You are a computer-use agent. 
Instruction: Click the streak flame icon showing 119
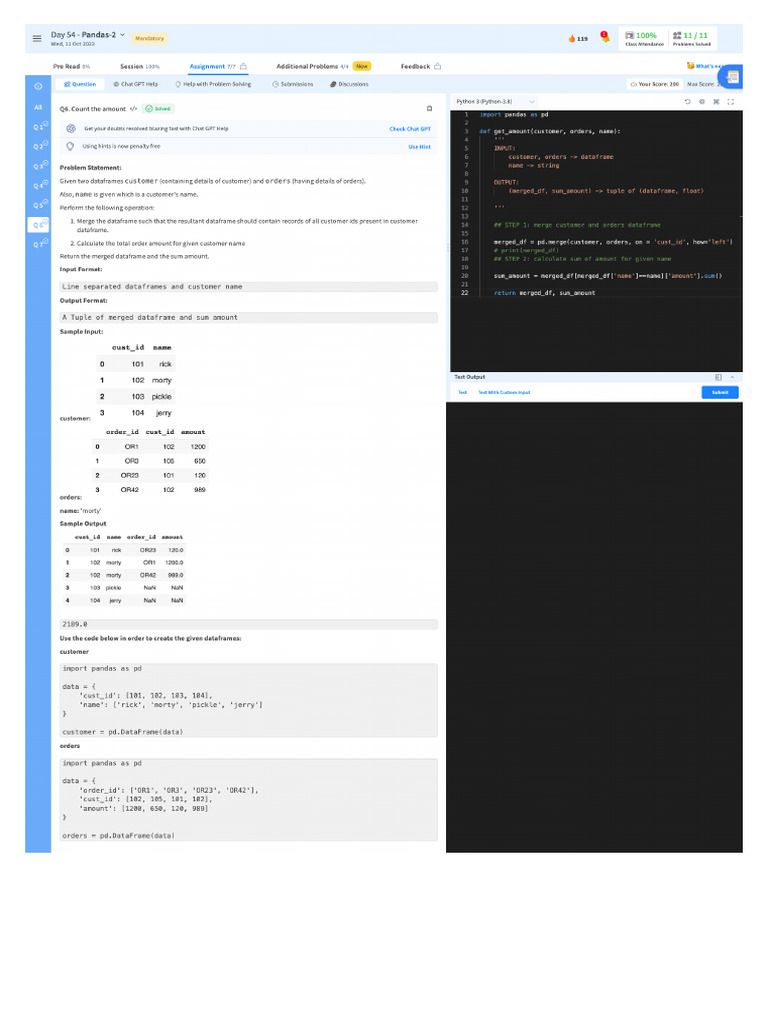(x=572, y=39)
